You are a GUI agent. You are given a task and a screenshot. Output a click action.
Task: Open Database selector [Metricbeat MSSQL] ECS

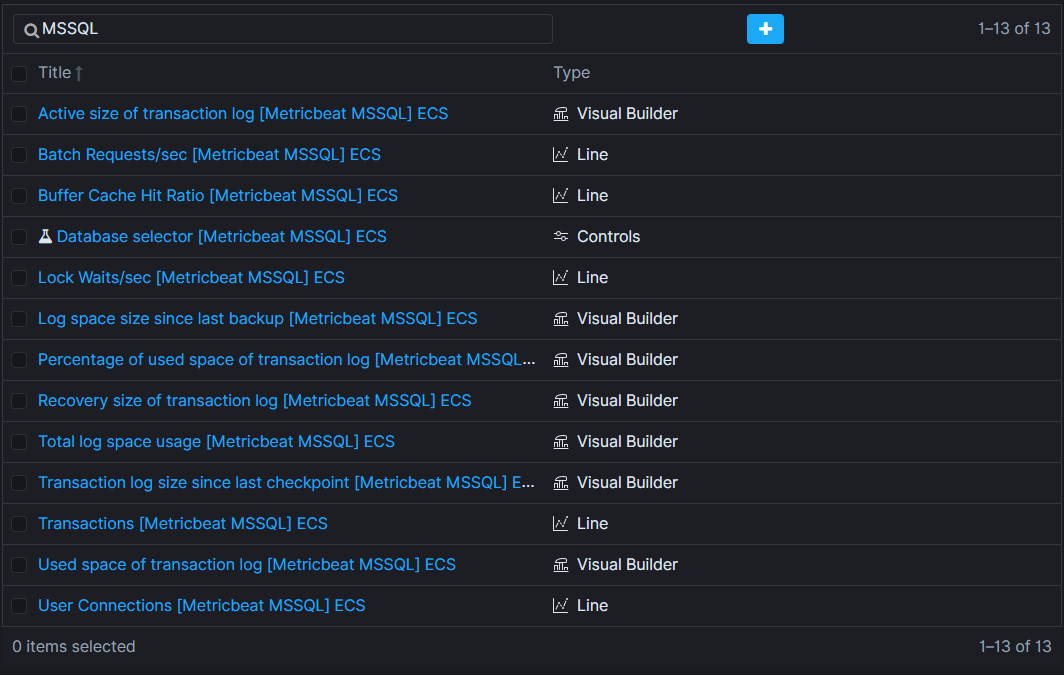coord(221,236)
